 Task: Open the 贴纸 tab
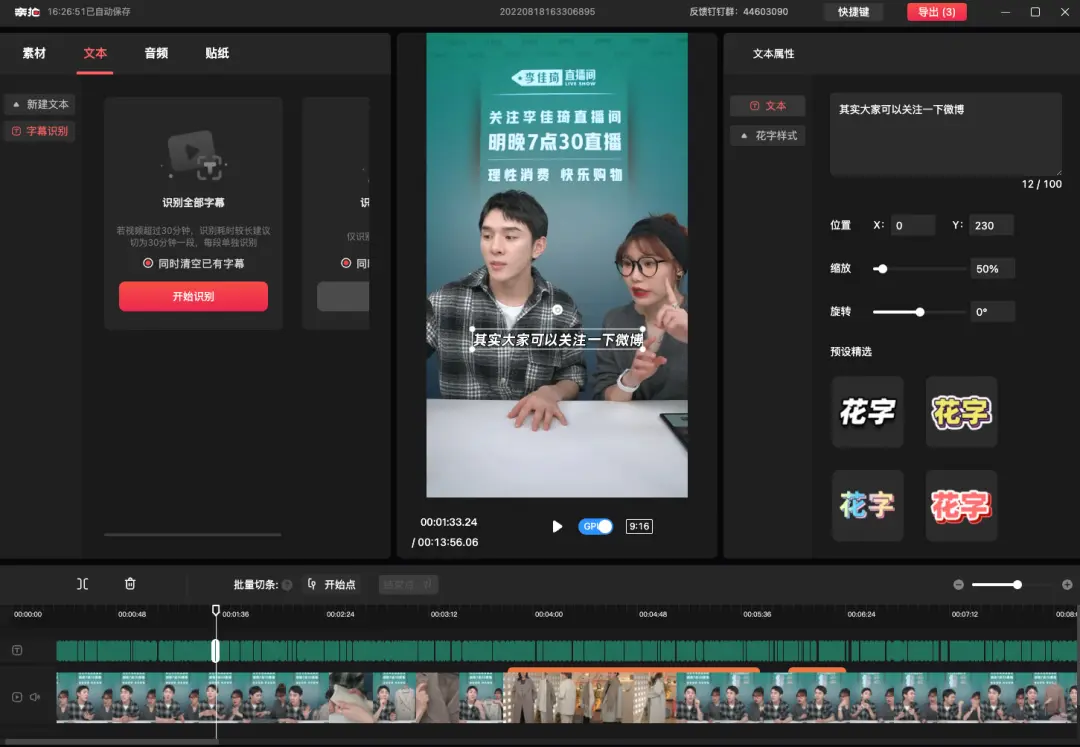pyautogui.click(x=217, y=53)
